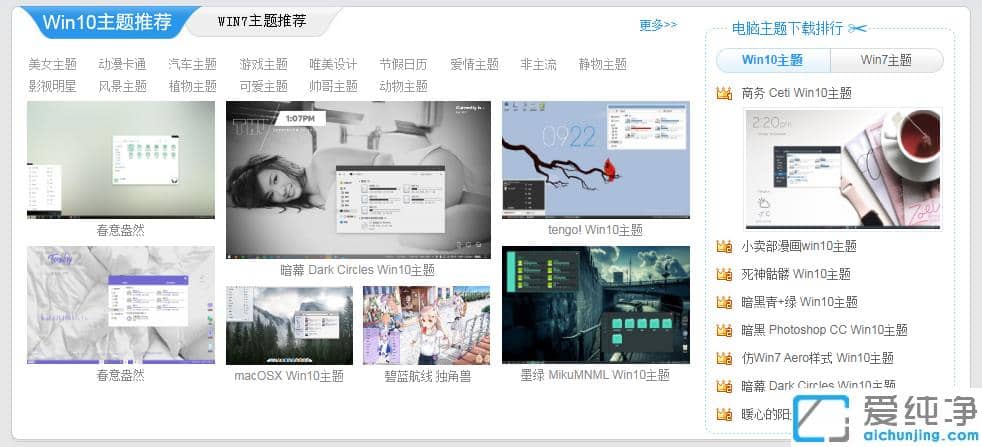Click the crown icon beside 商务 Ceti Win10主题
Image resolution: width=982 pixels, height=447 pixels.
tap(725, 94)
